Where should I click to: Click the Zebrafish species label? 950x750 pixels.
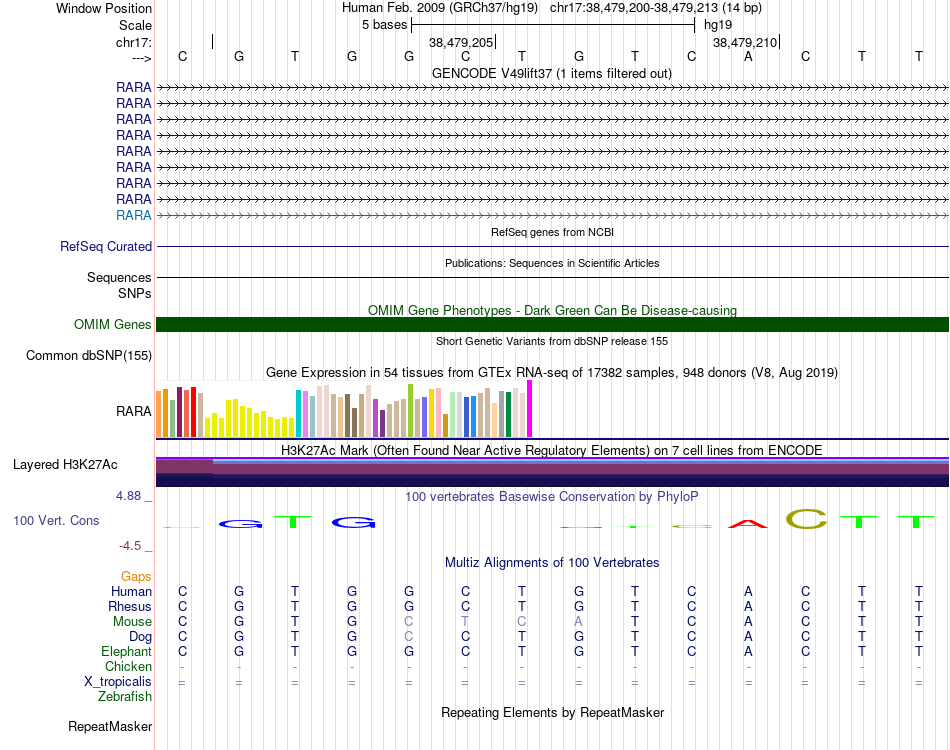point(125,697)
